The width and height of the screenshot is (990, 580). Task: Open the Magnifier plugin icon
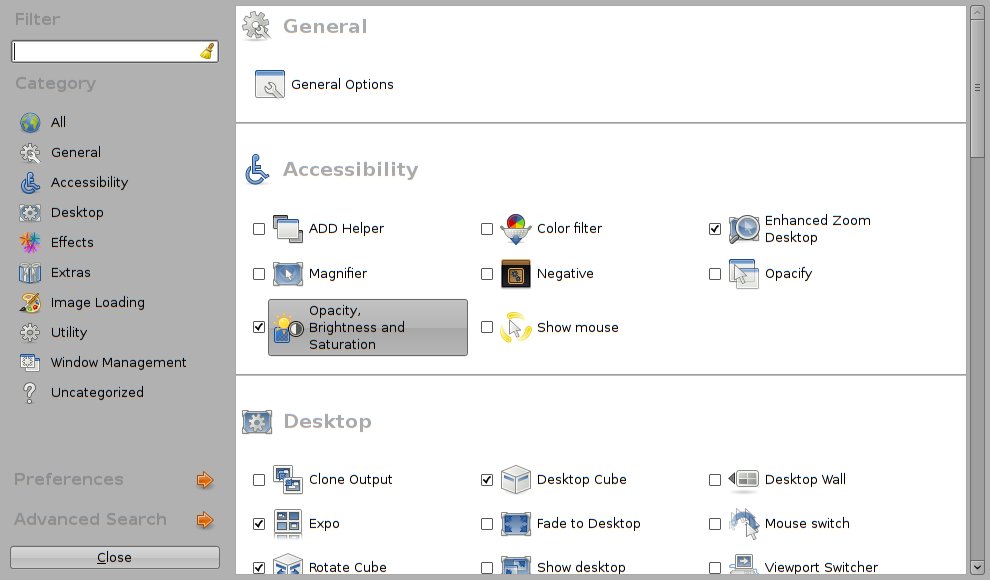(287, 274)
